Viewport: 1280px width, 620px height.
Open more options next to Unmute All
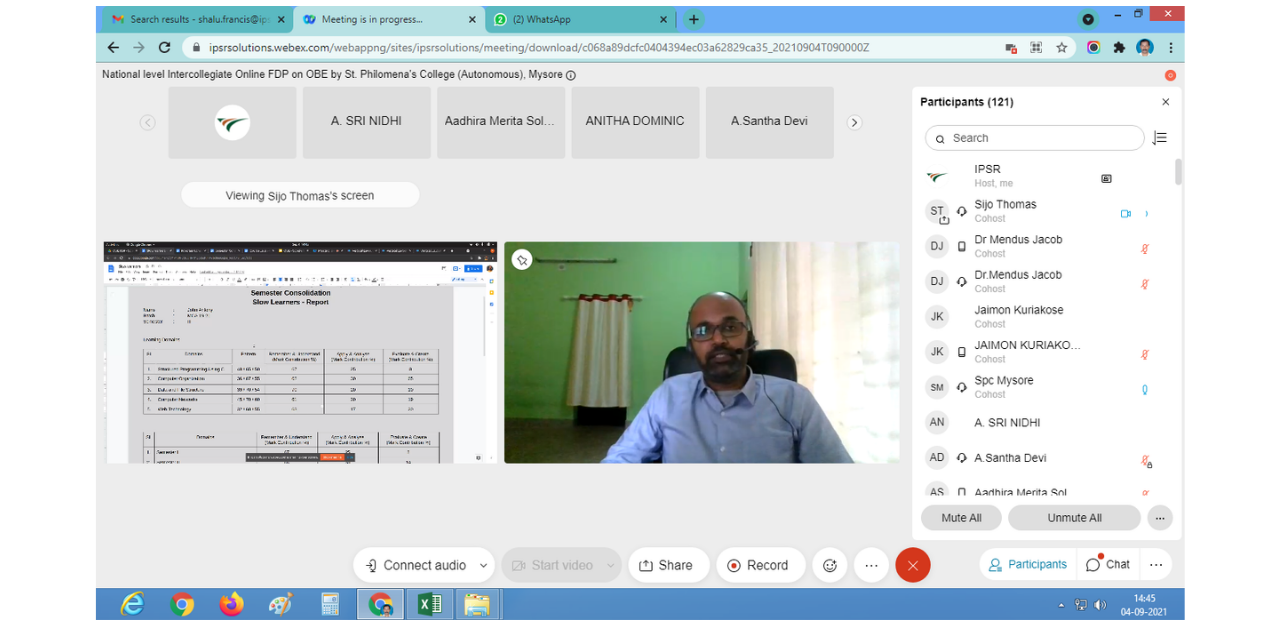pyautogui.click(x=1159, y=518)
